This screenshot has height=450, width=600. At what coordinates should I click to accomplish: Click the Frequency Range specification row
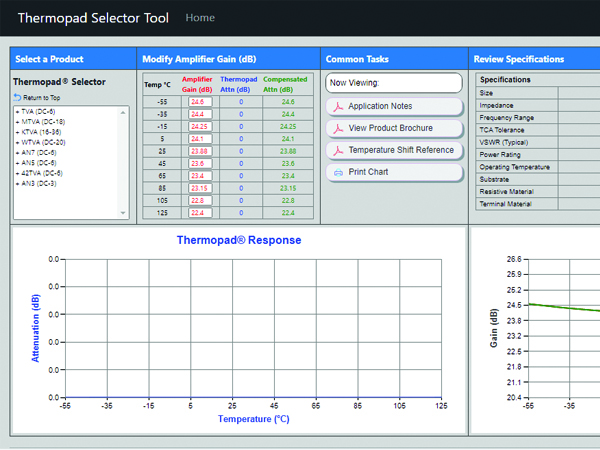[x=538, y=118]
